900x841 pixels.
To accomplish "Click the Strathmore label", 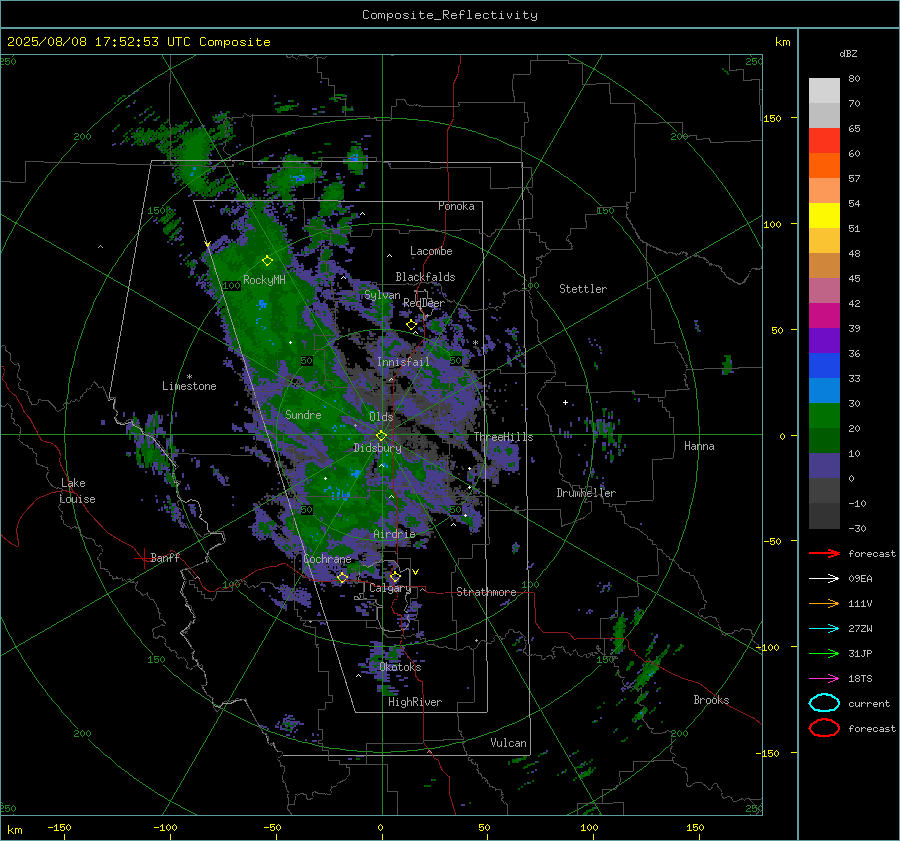I will (486, 592).
